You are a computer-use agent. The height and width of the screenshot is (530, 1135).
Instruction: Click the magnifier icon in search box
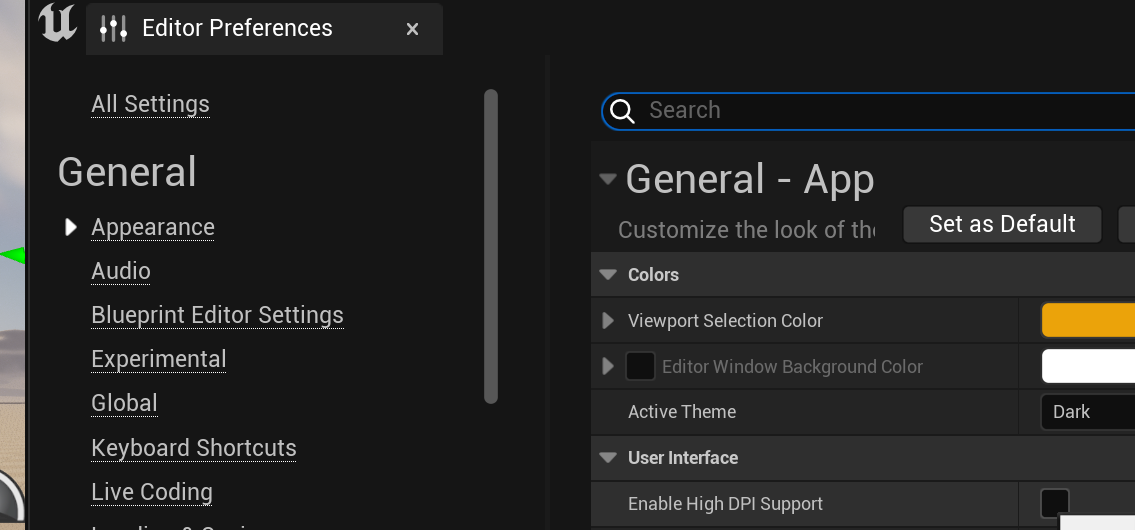click(x=622, y=111)
